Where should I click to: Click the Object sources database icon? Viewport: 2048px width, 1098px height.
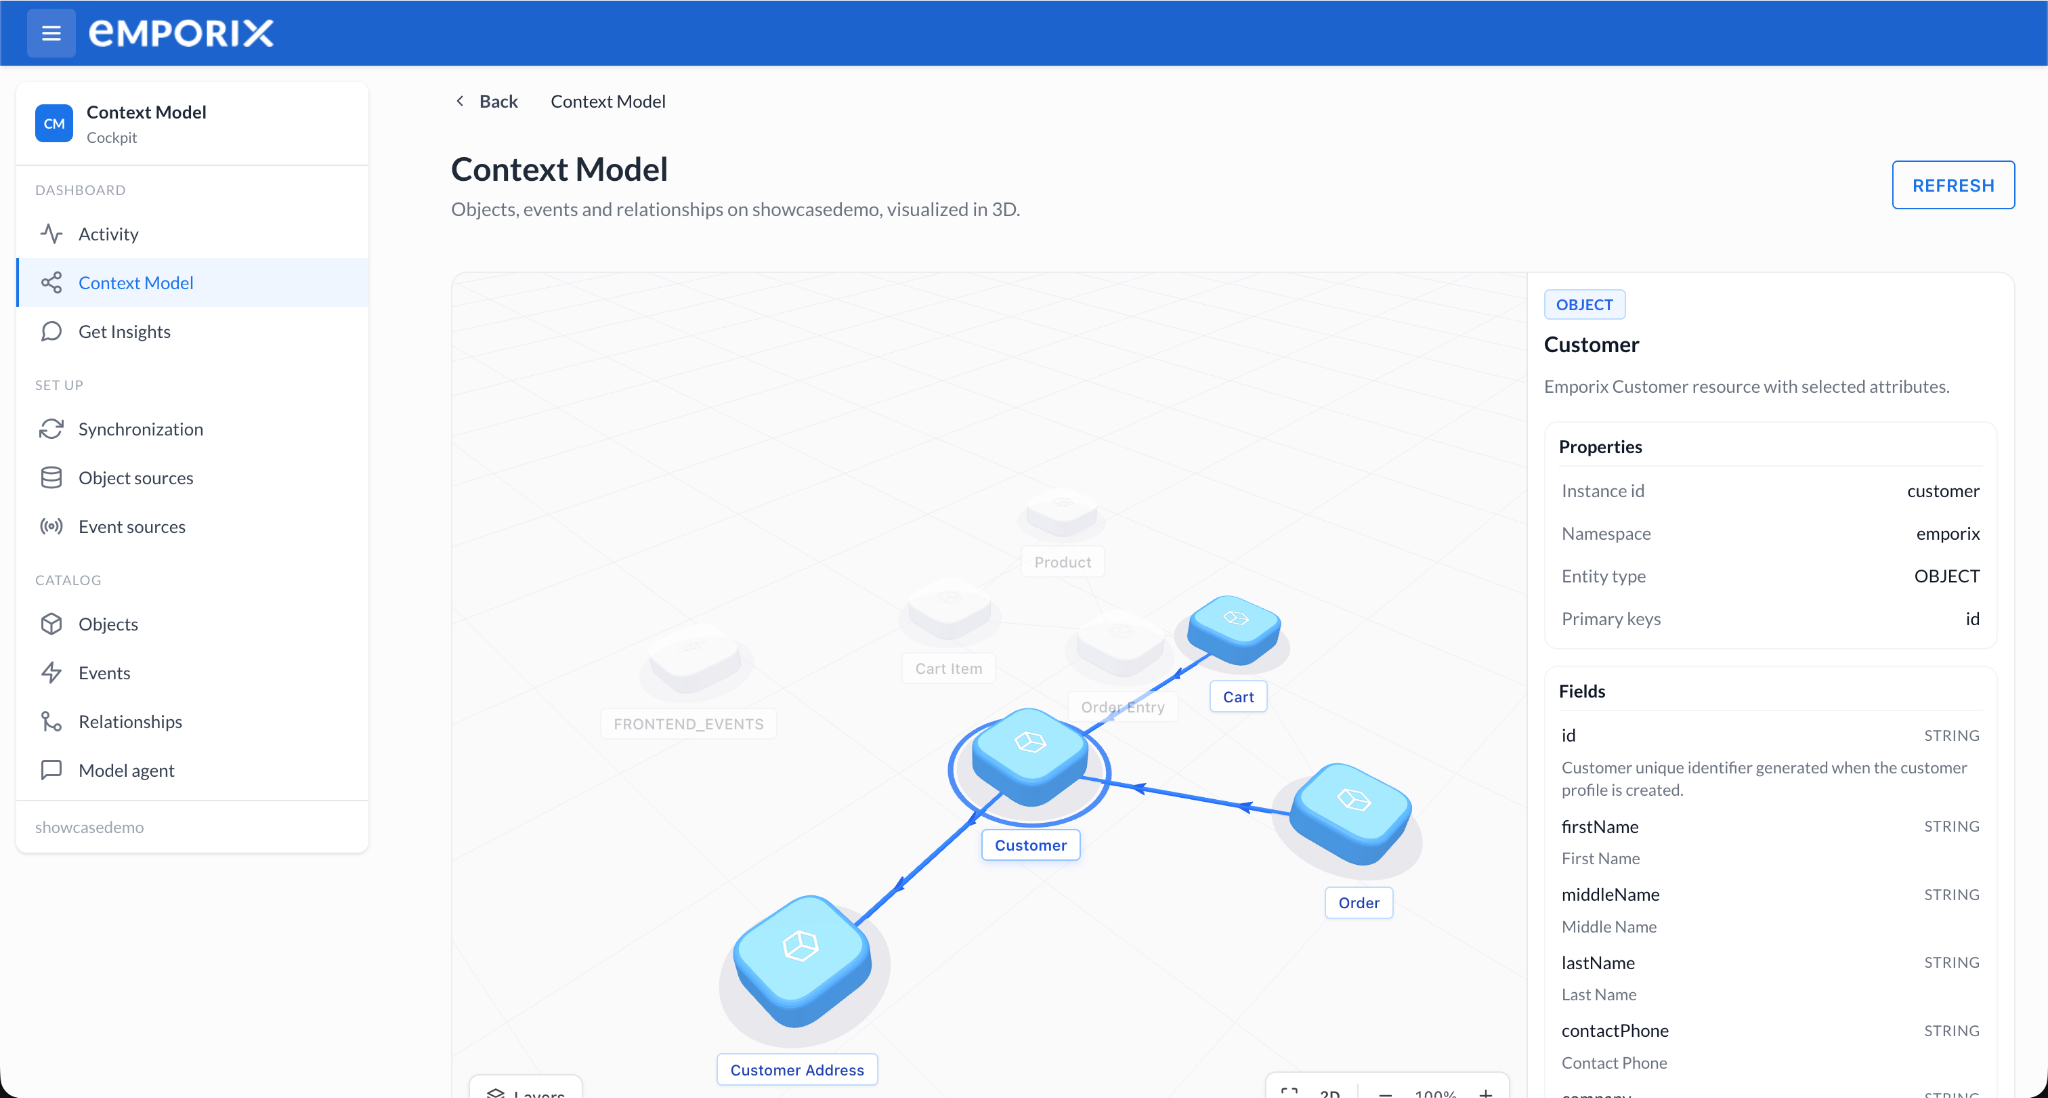pos(51,478)
